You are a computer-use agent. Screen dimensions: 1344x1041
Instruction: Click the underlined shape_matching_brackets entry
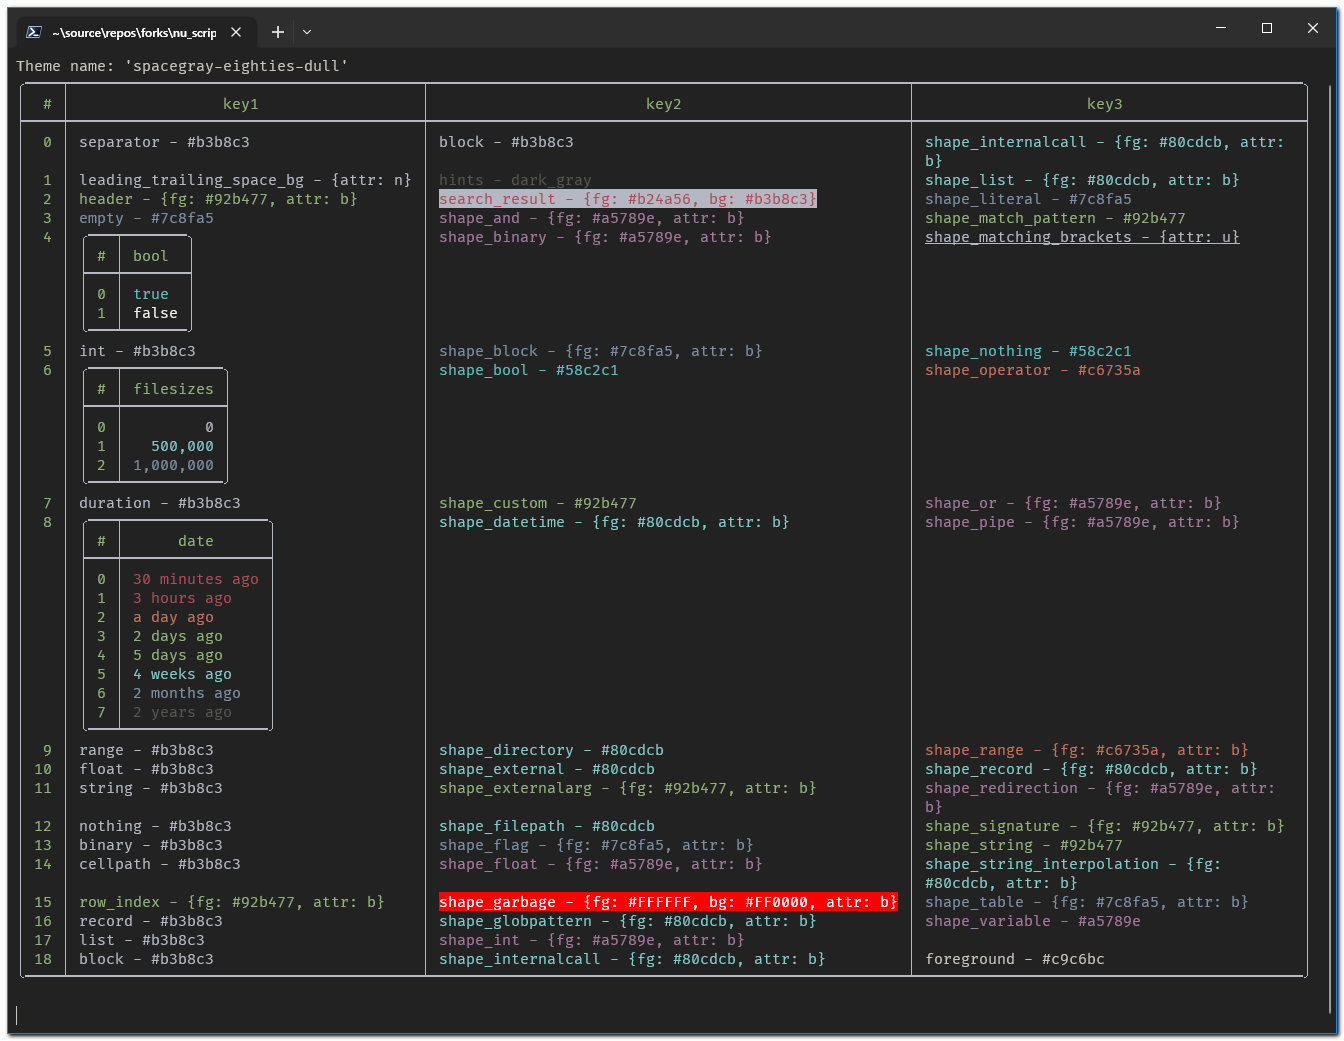(x=1082, y=237)
